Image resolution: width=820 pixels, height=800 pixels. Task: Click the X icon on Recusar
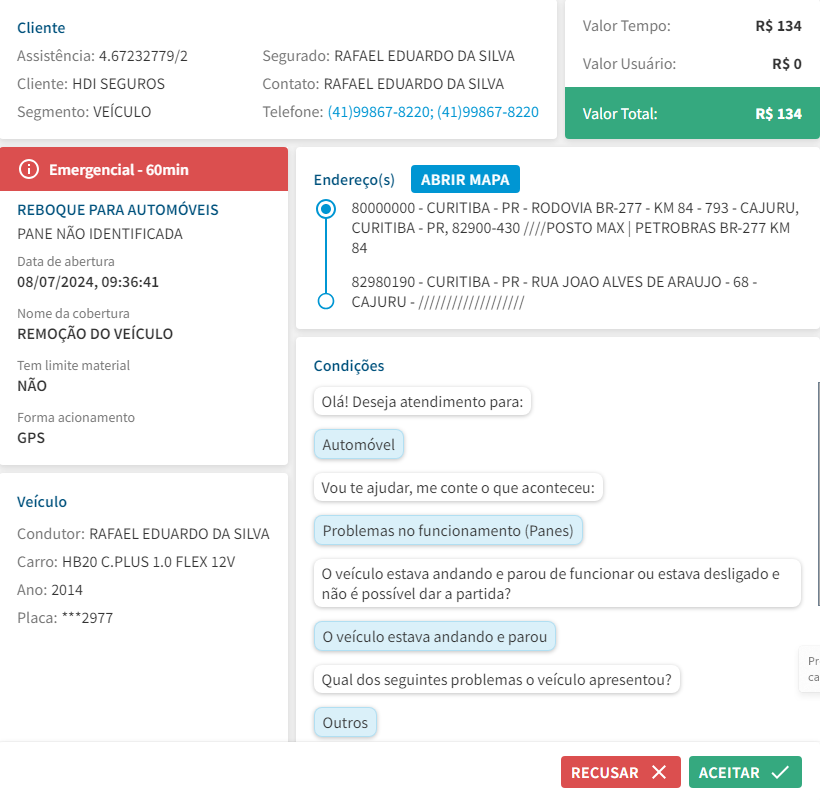(658, 772)
